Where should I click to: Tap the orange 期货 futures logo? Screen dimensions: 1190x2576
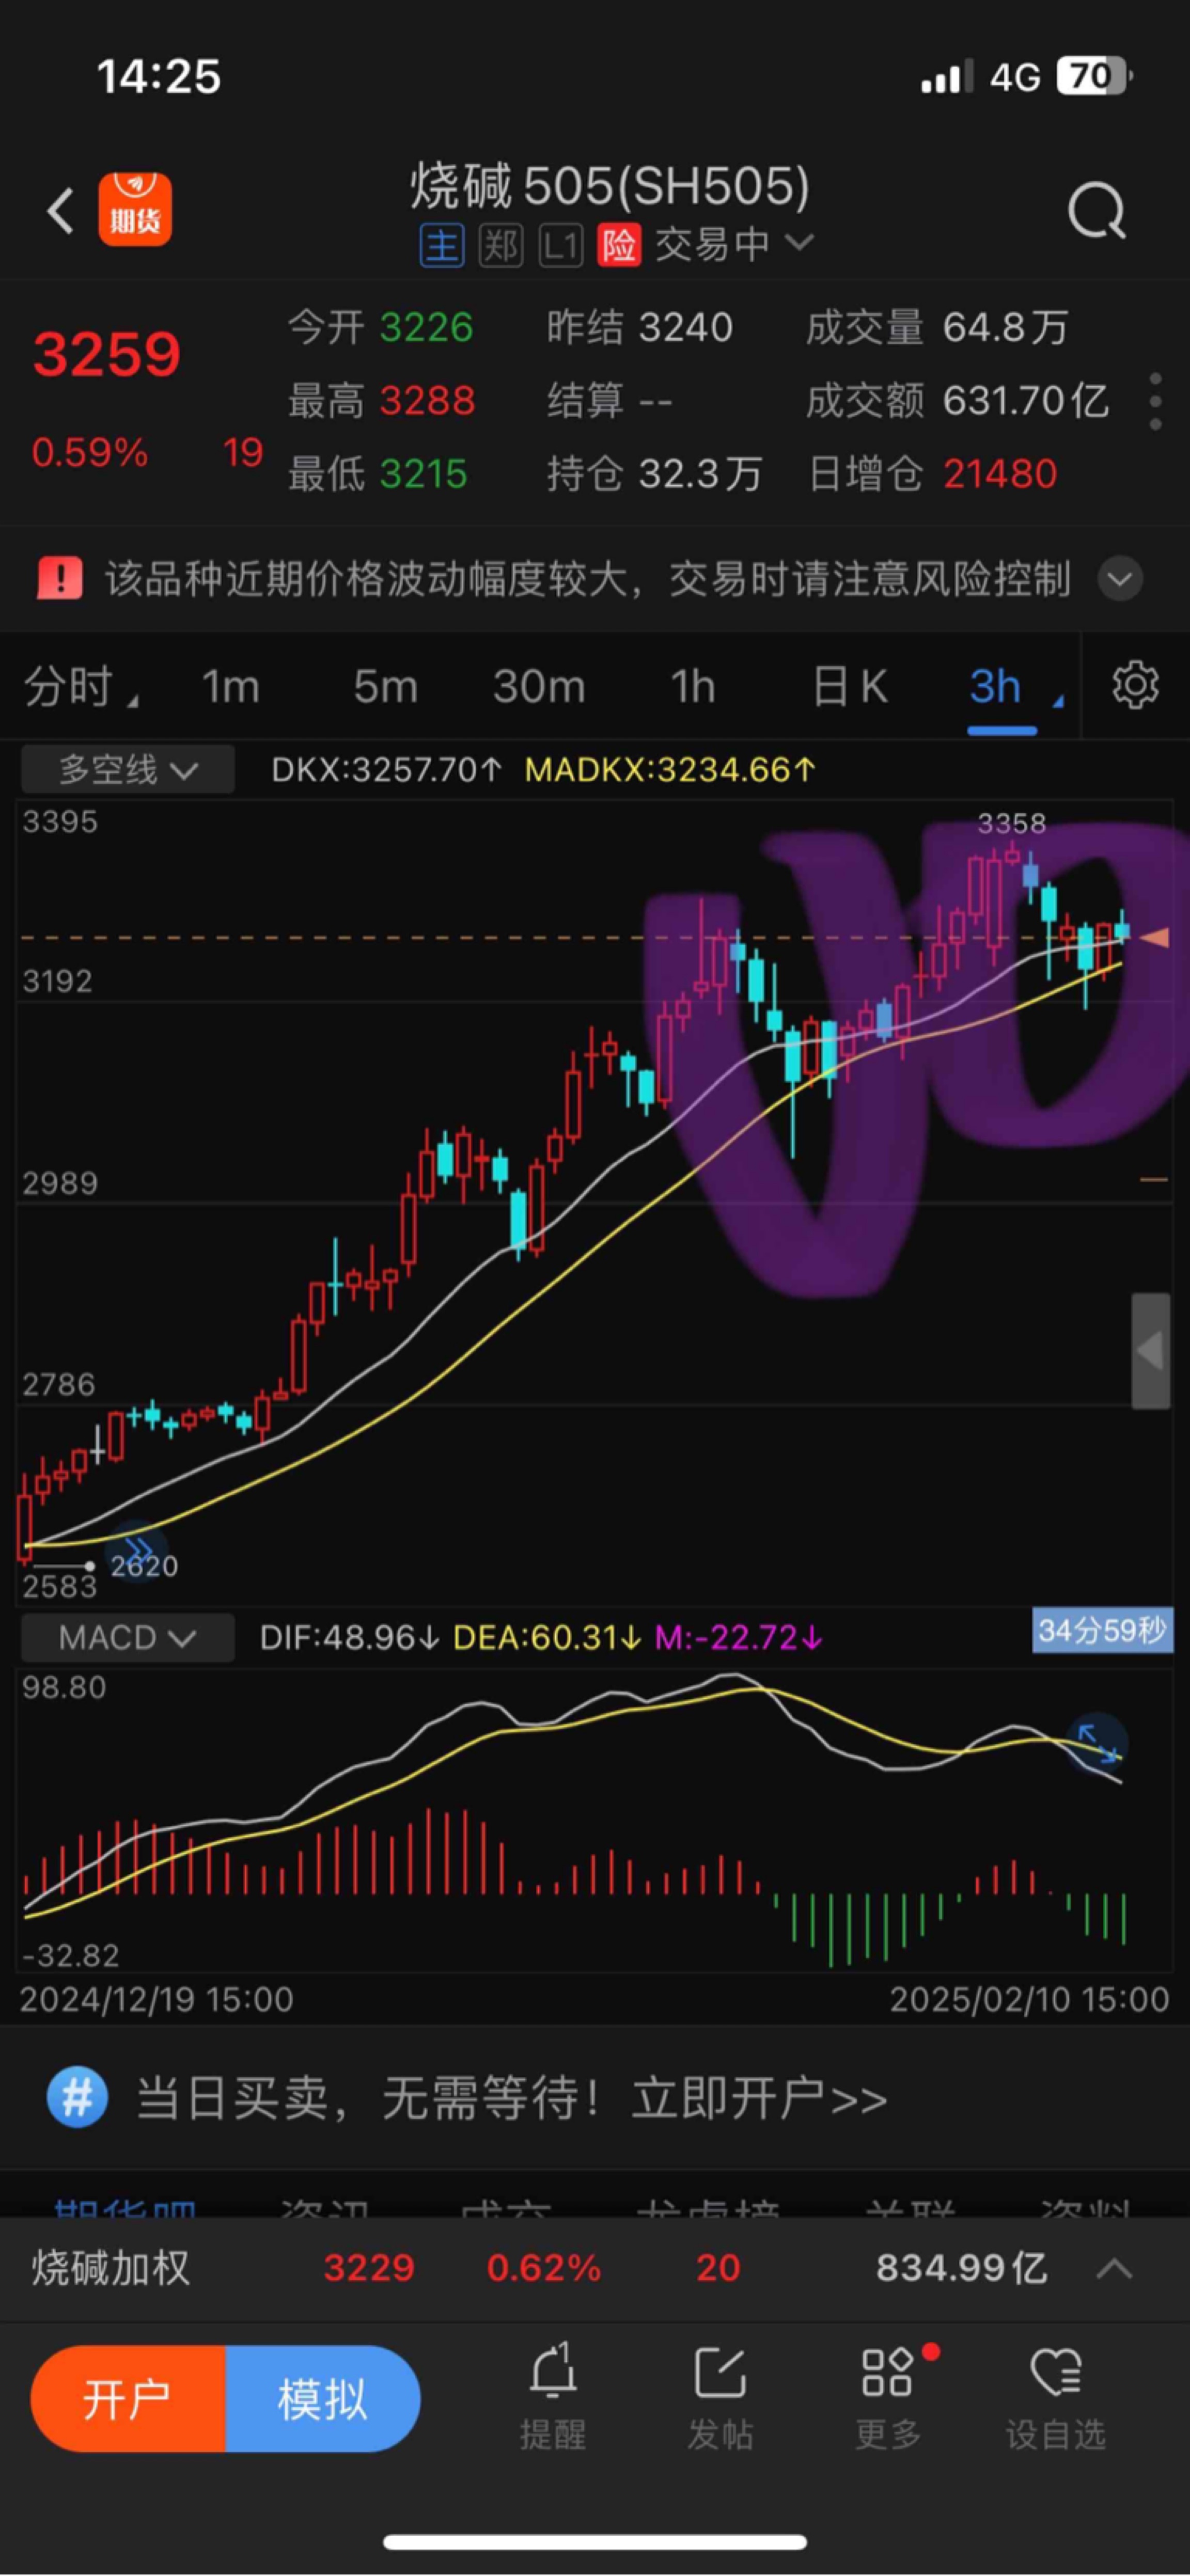135,210
